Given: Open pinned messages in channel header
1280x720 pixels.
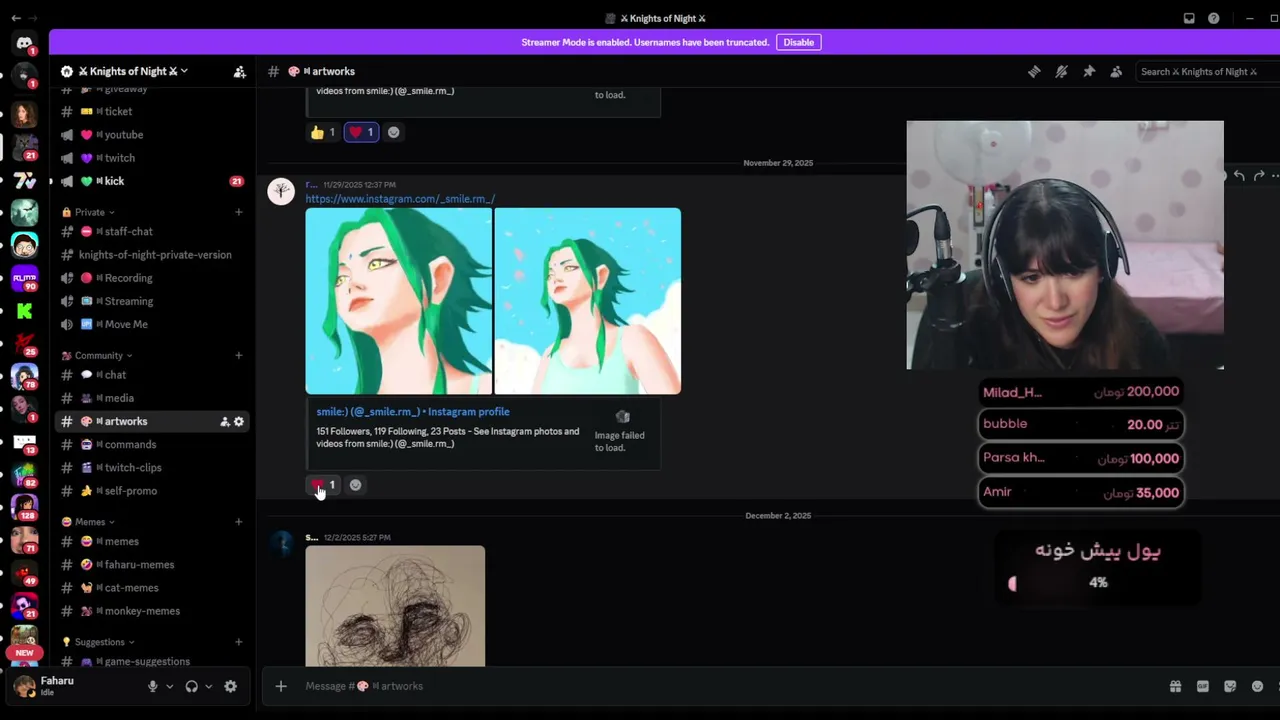Looking at the screenshot, I should 1089,72.
